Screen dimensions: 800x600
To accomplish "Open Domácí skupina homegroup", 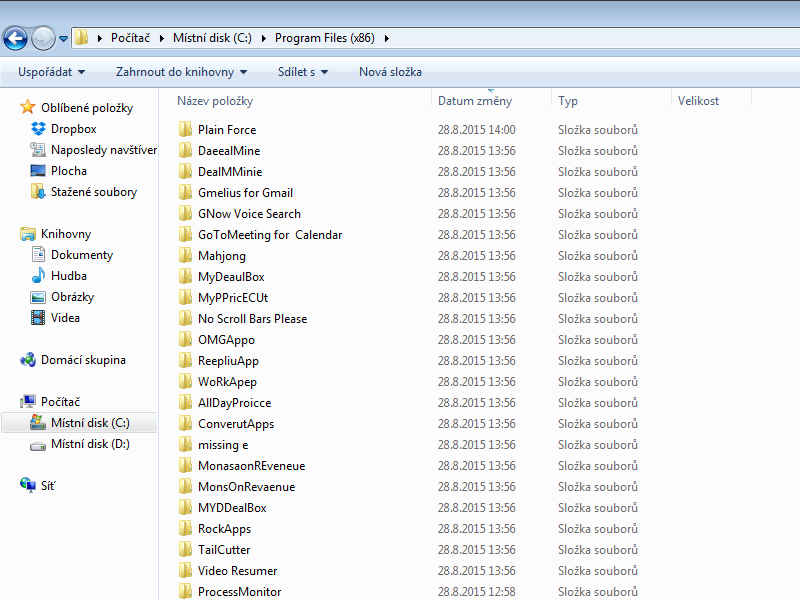I will point(83,360).
